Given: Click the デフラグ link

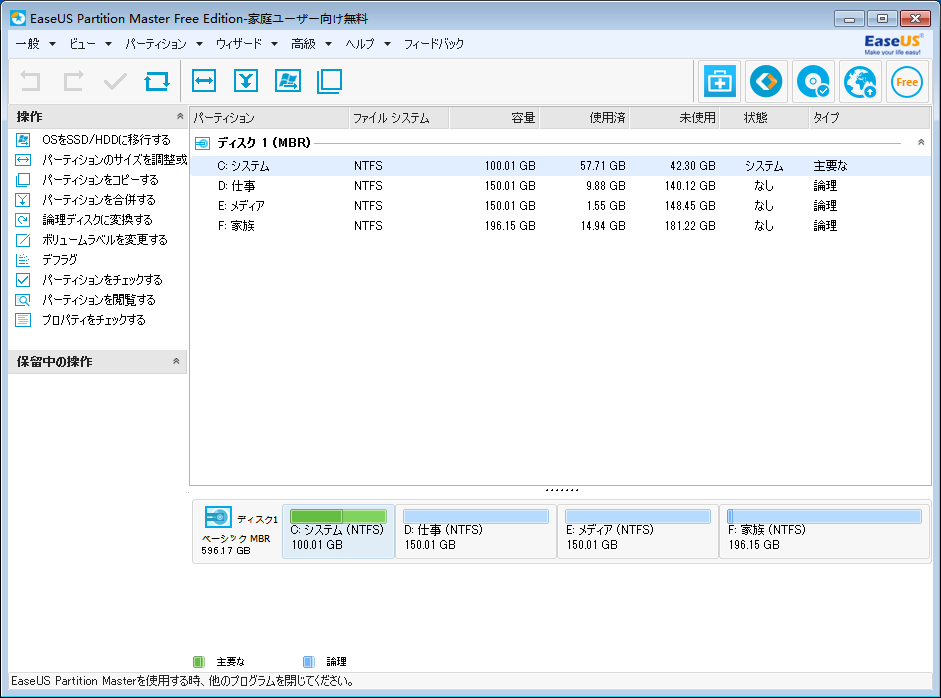Looking at the screenshot, I should click(x=59, y=260).
